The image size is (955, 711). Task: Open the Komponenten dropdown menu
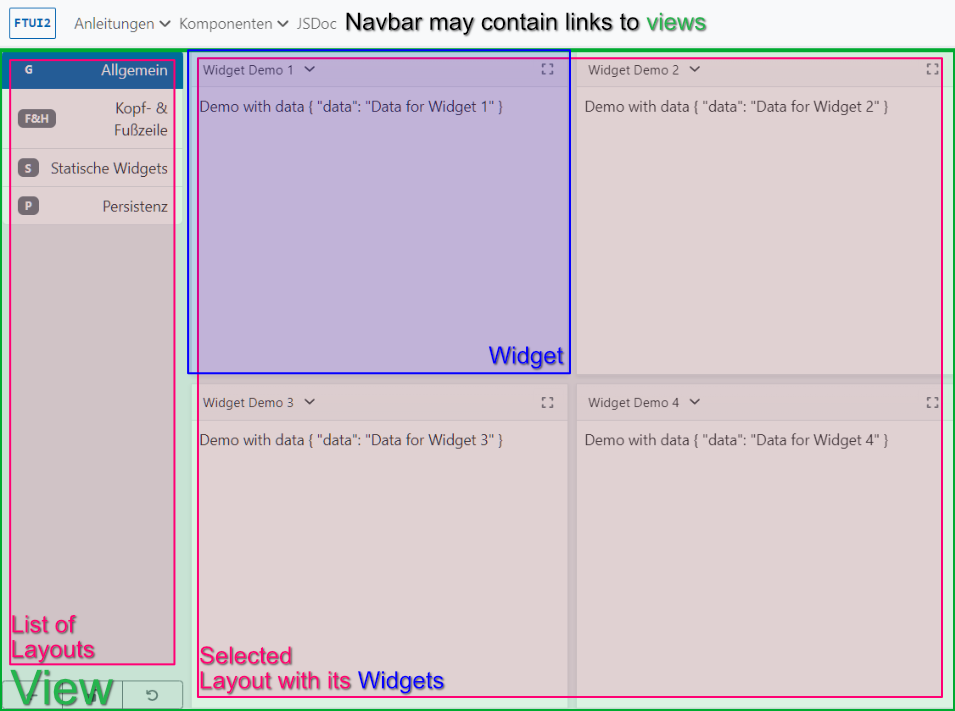(234, 23)
